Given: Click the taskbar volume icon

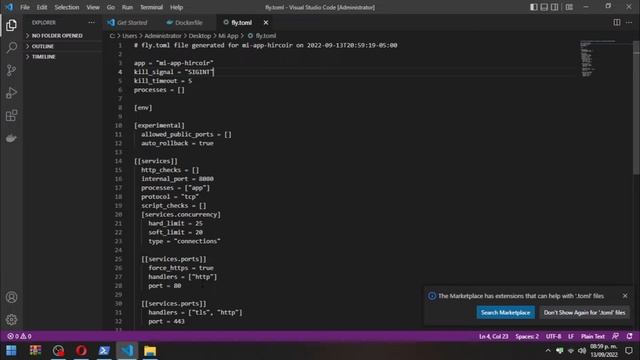Looking at the screenshot, I should coord(582,351).
